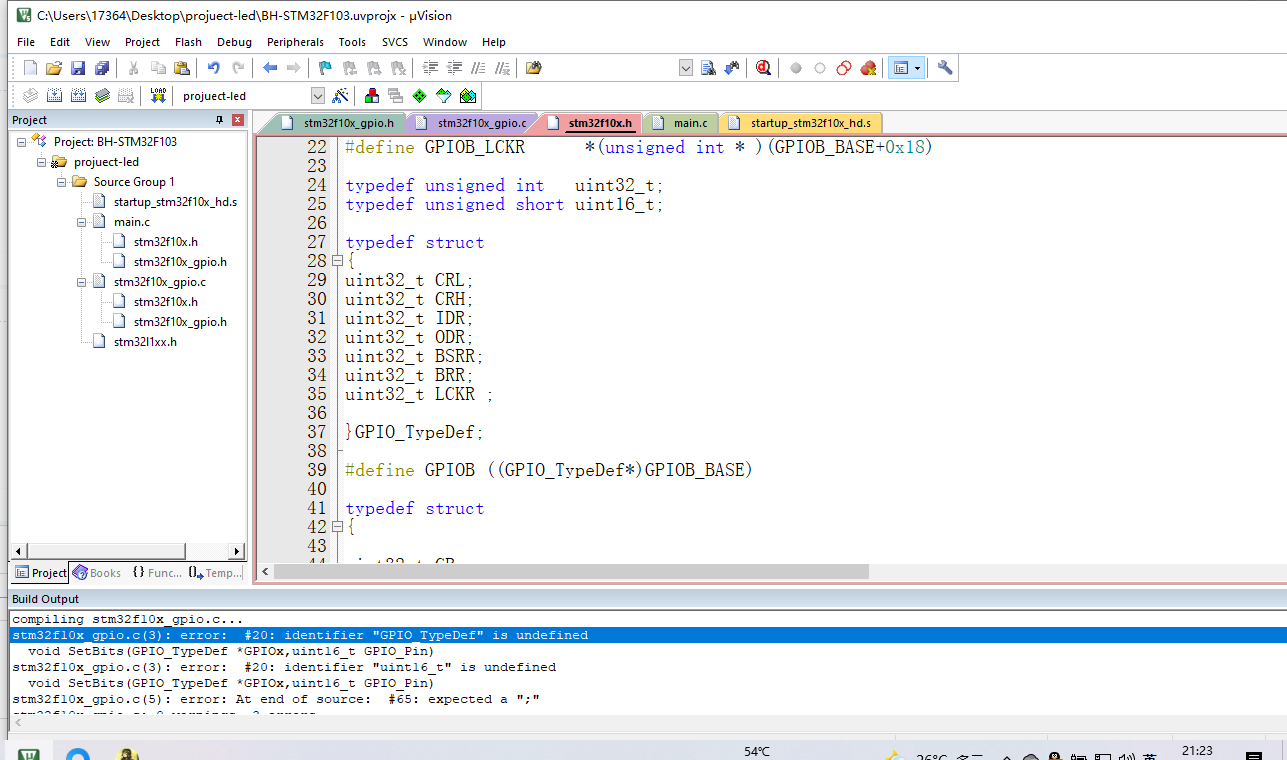
Task: Open Pack Installer icon
Action: point(468,96)
